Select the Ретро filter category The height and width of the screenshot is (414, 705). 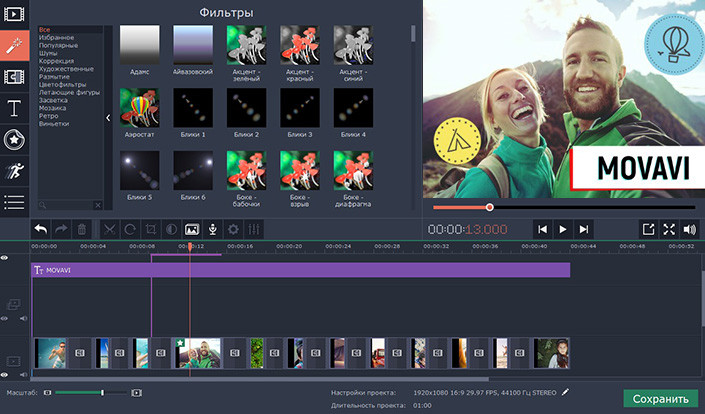tap(49, 116)
